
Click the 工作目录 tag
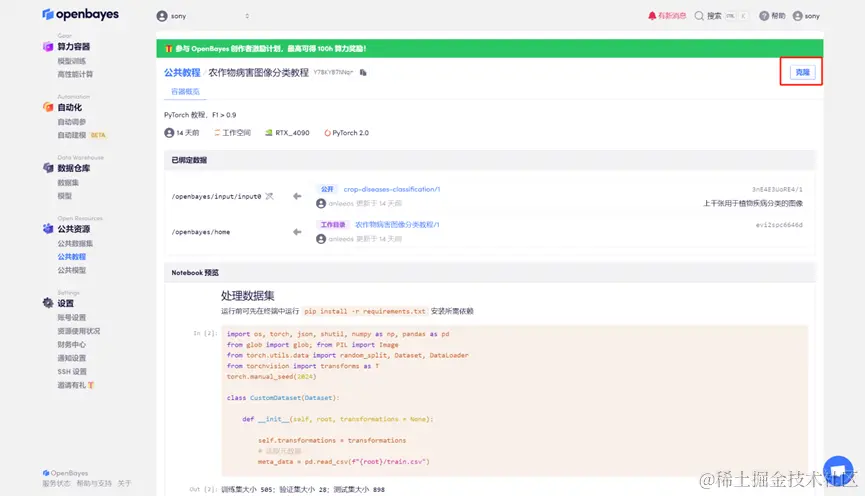tap(333, 225)
